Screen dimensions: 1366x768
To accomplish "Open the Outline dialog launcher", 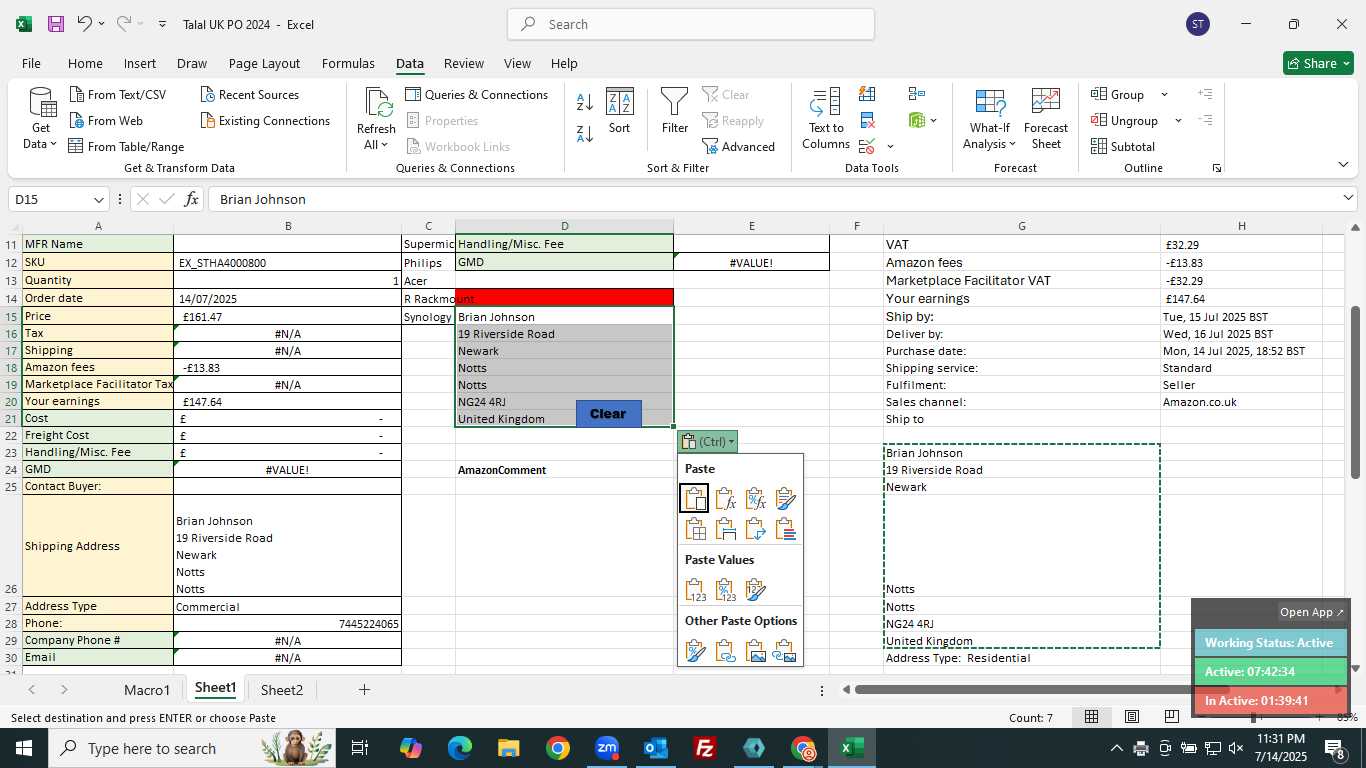I will click(x=1217, y=168).
